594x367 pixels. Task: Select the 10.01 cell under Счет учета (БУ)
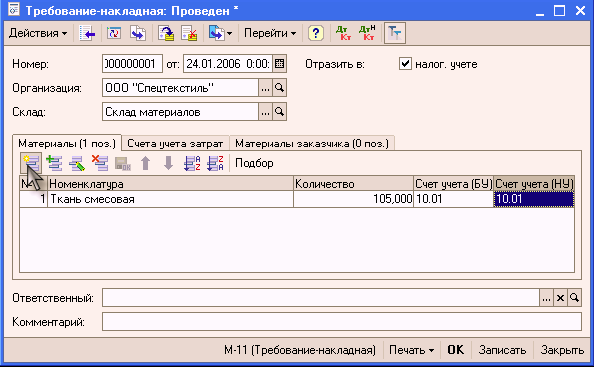pos(453,199)
